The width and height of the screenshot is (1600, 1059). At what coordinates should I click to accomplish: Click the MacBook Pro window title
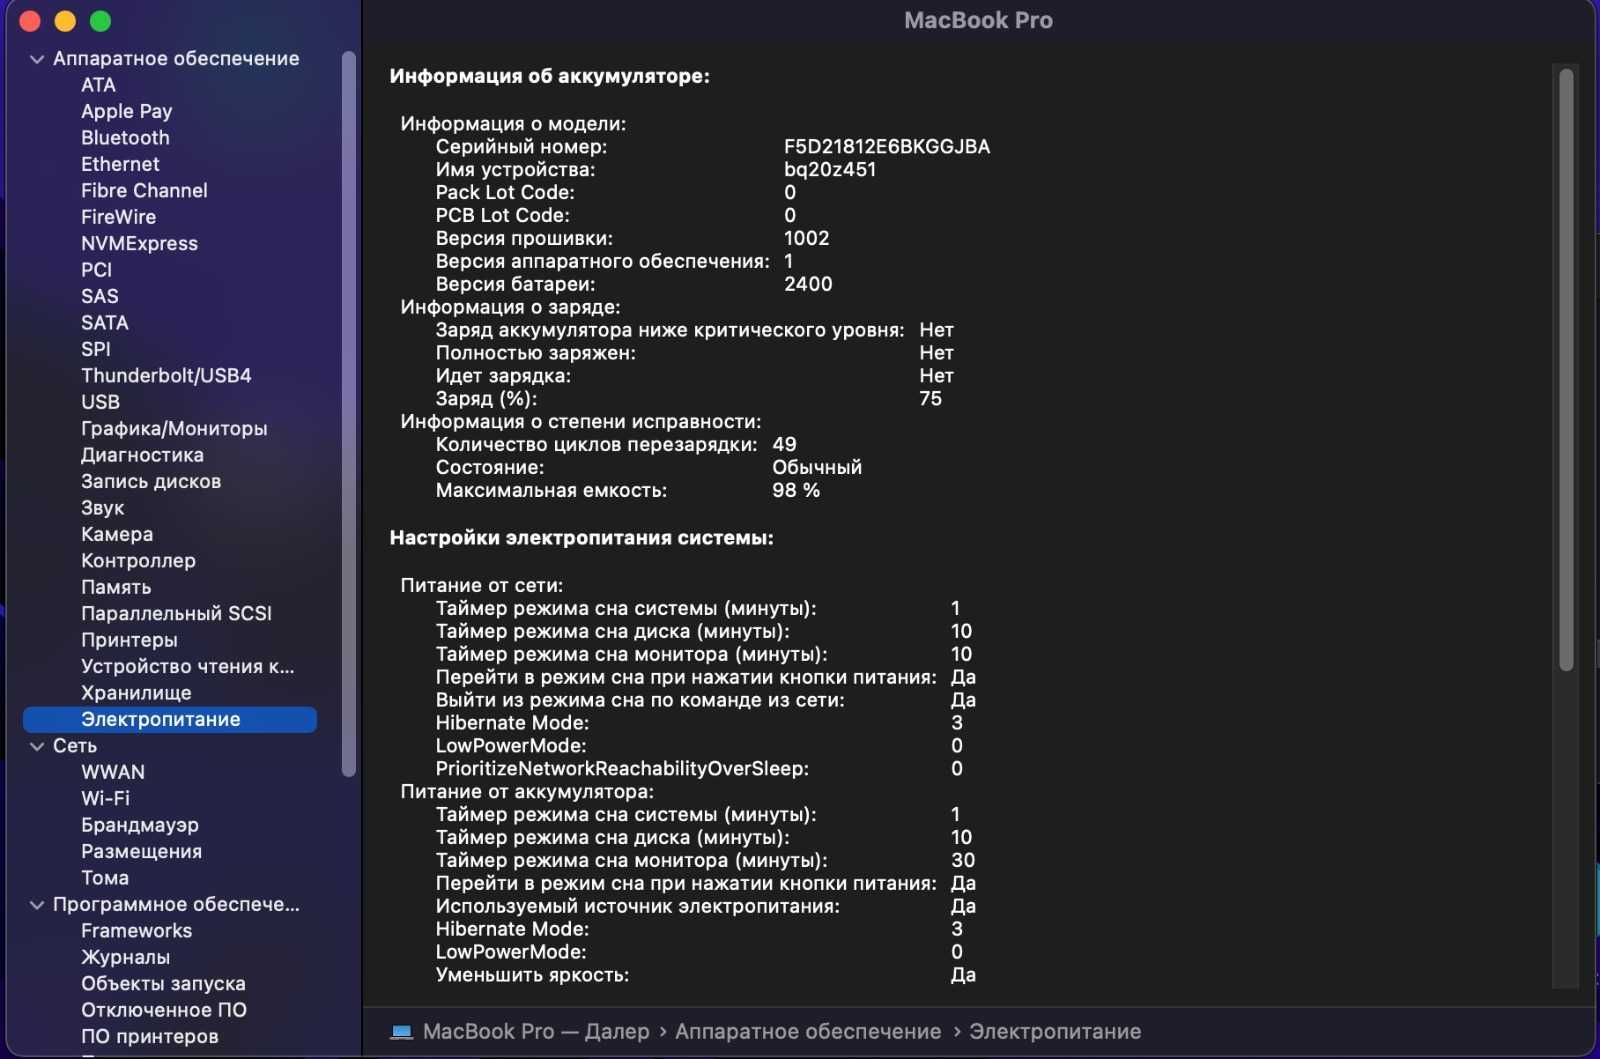(978, 21)
